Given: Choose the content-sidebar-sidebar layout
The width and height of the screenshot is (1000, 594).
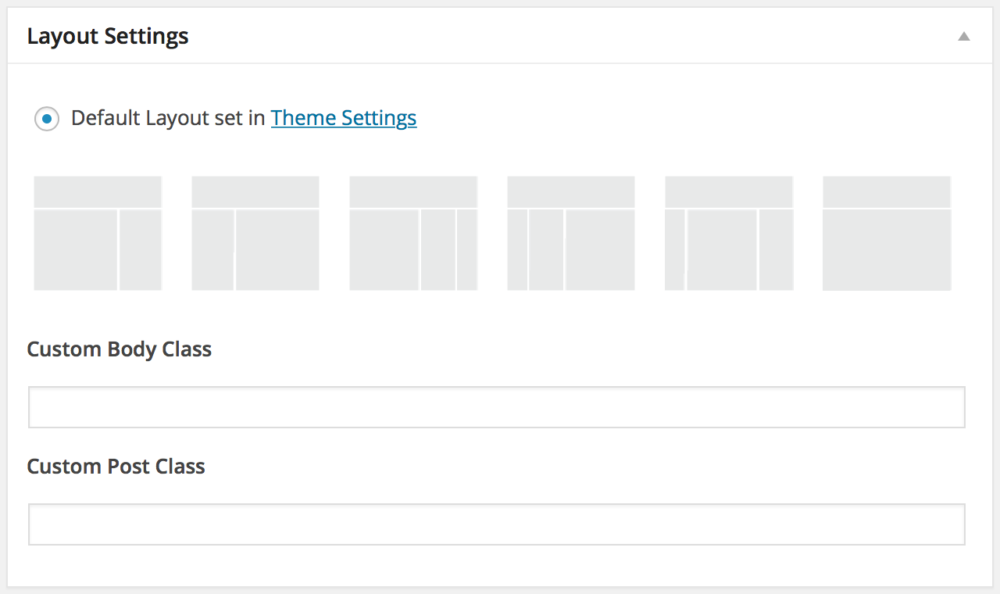Looking at the screenshot, I should point(413,233).
